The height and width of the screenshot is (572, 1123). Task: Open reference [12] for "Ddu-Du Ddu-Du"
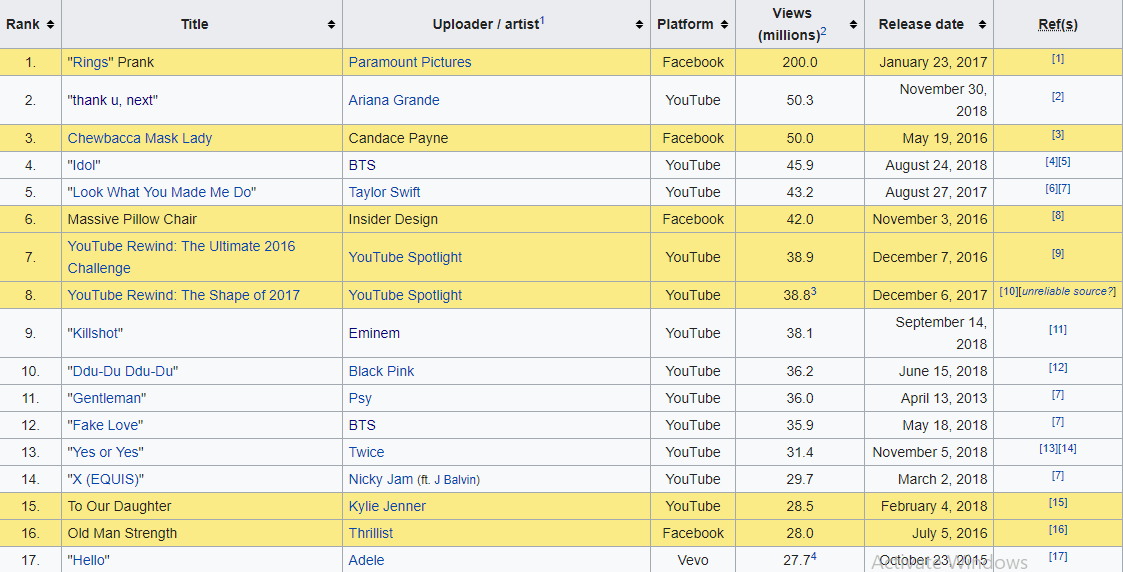(x=1058, y=367)
